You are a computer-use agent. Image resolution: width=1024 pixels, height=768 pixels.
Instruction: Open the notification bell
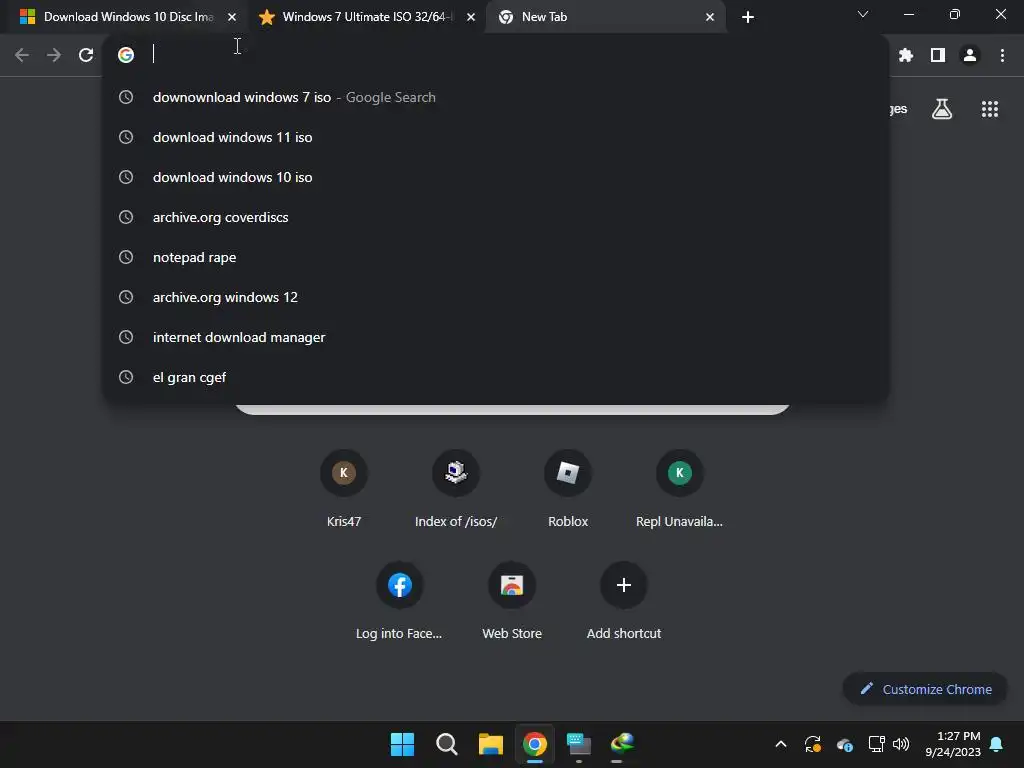tap(997, 744)
